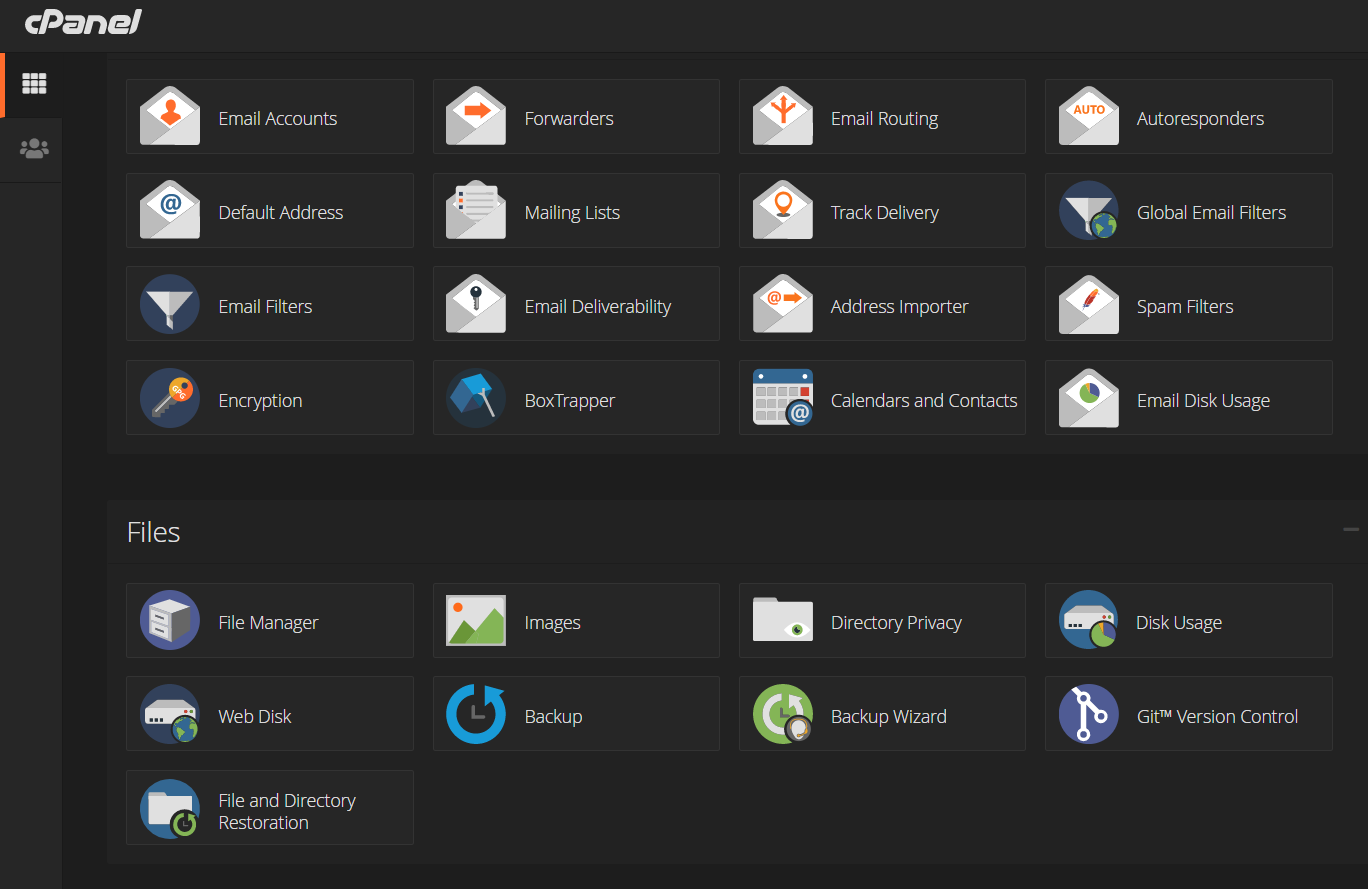Open the Address Importer text link
Screen dimensions: 1368x889
tap(899, 306)
